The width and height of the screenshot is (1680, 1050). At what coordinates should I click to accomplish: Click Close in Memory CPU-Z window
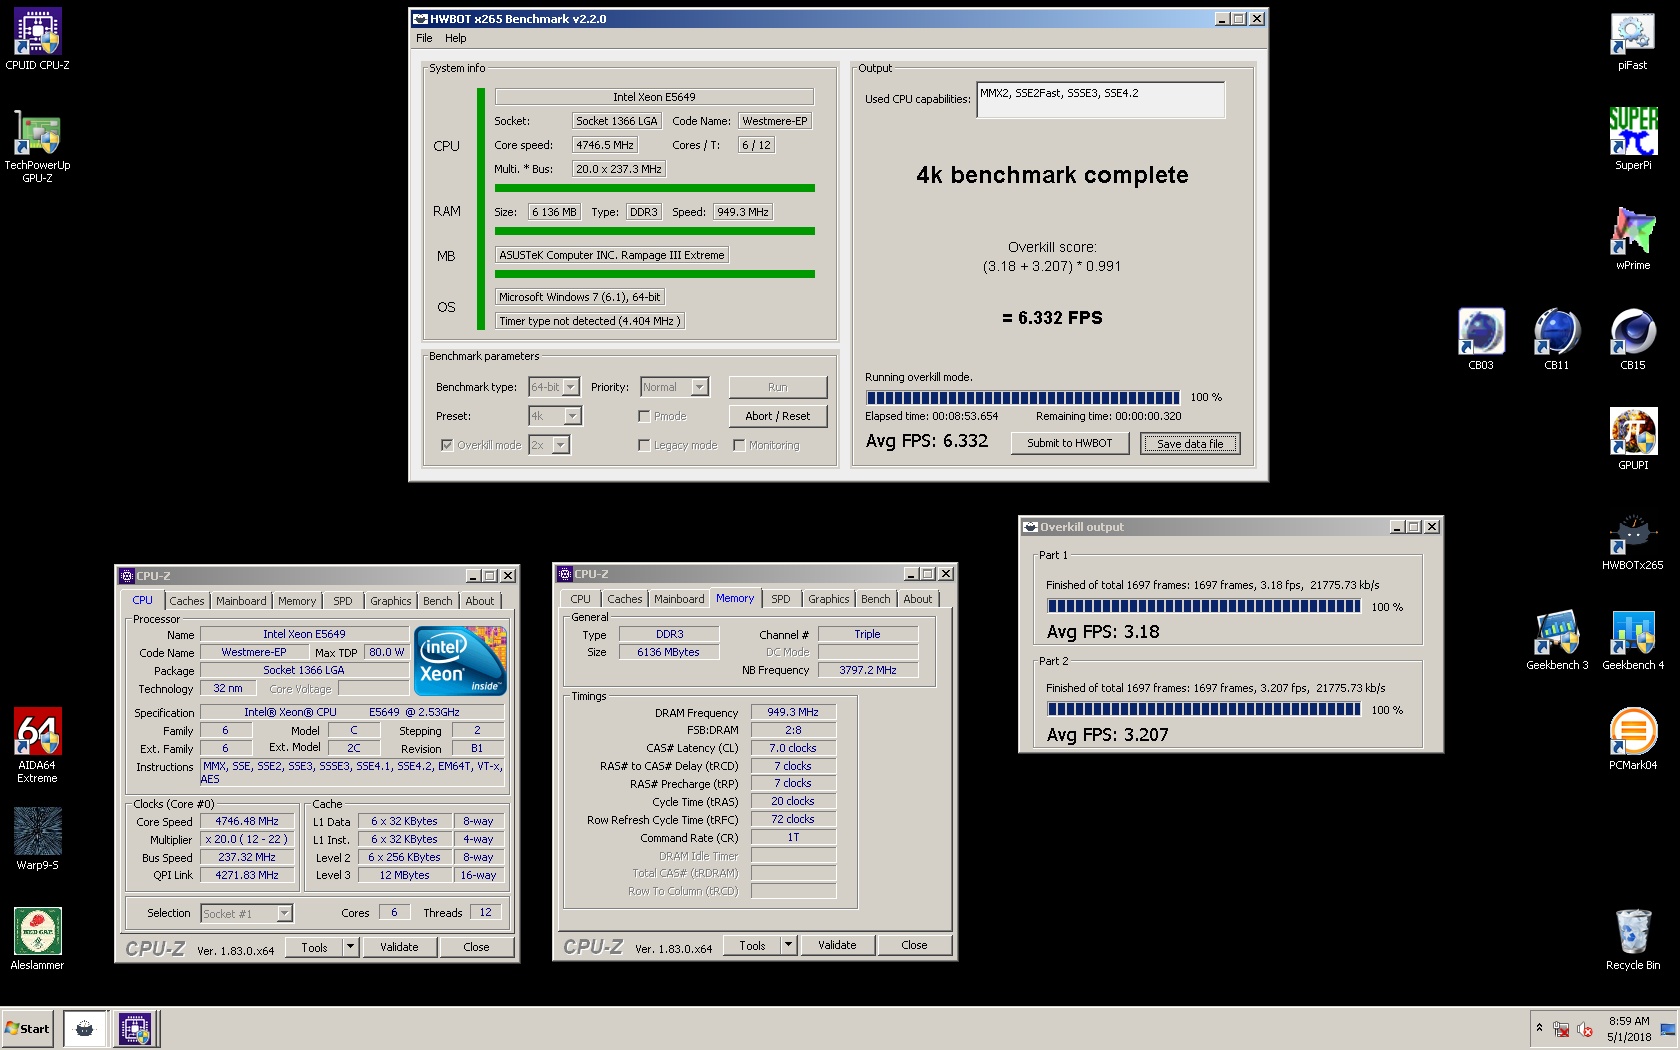914,945
